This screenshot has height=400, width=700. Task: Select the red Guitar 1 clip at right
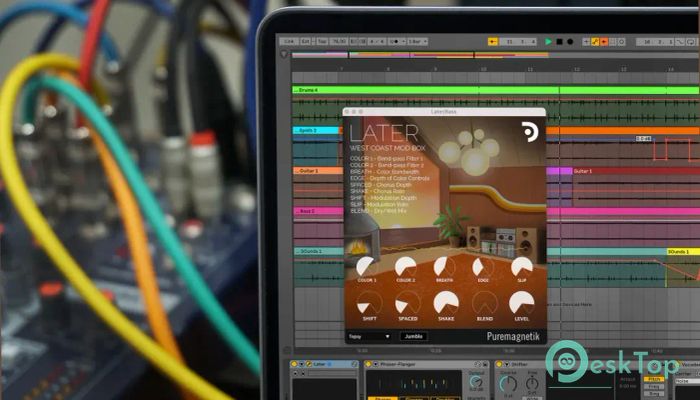click(x=636, y=171)
